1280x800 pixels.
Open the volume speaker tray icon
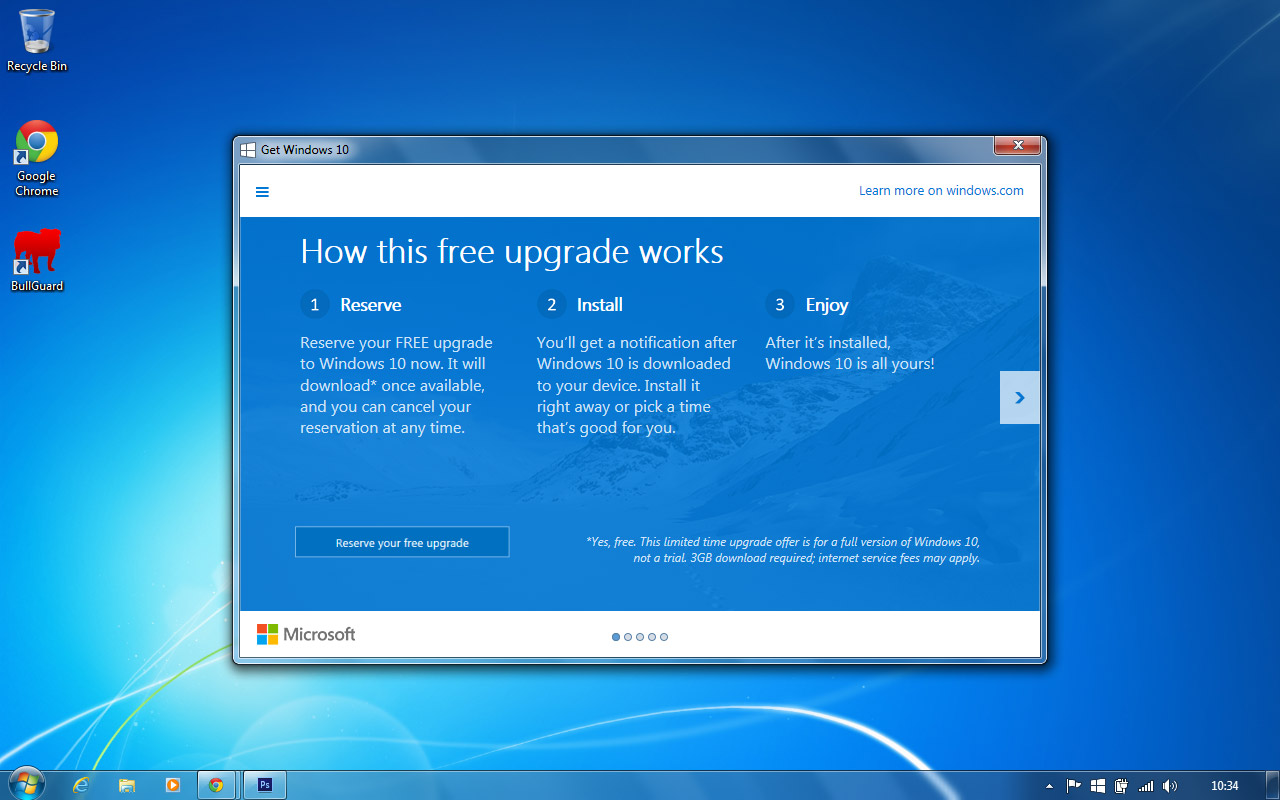[x=1170, y=786]
